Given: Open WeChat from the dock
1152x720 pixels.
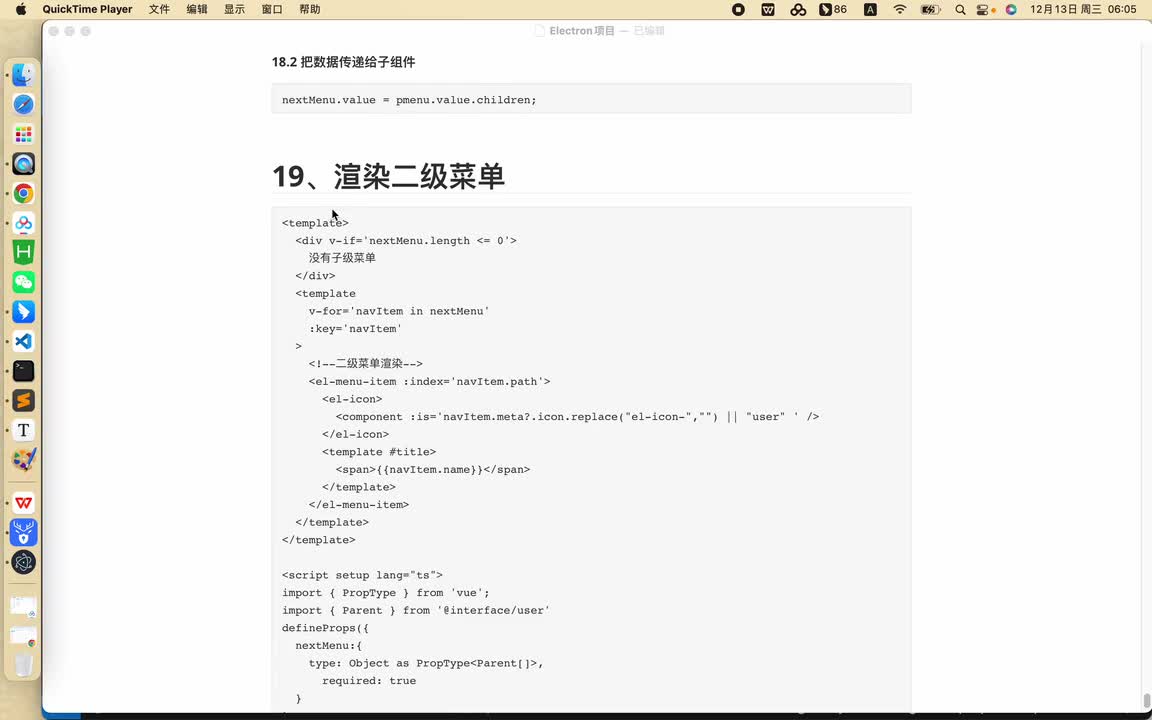Looking at the screenshot, I should [24, 282].
